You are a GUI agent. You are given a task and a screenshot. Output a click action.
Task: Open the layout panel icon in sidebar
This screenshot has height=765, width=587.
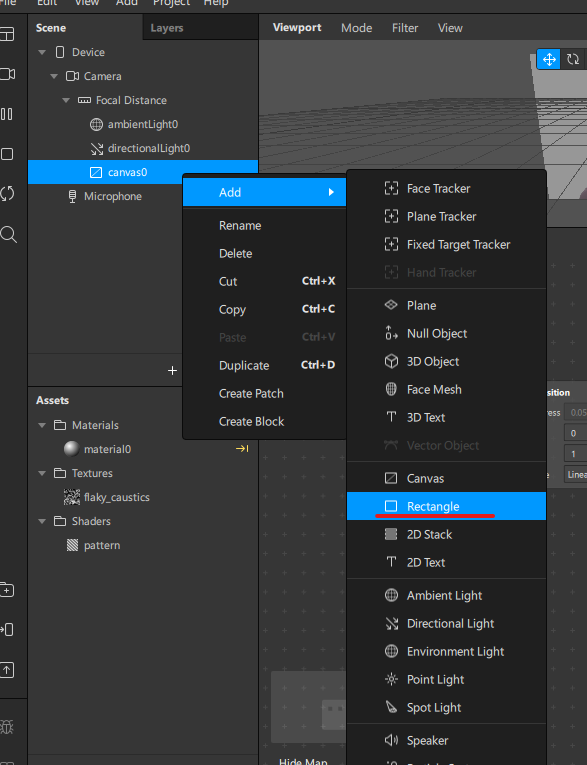click(x=7, y=34)
